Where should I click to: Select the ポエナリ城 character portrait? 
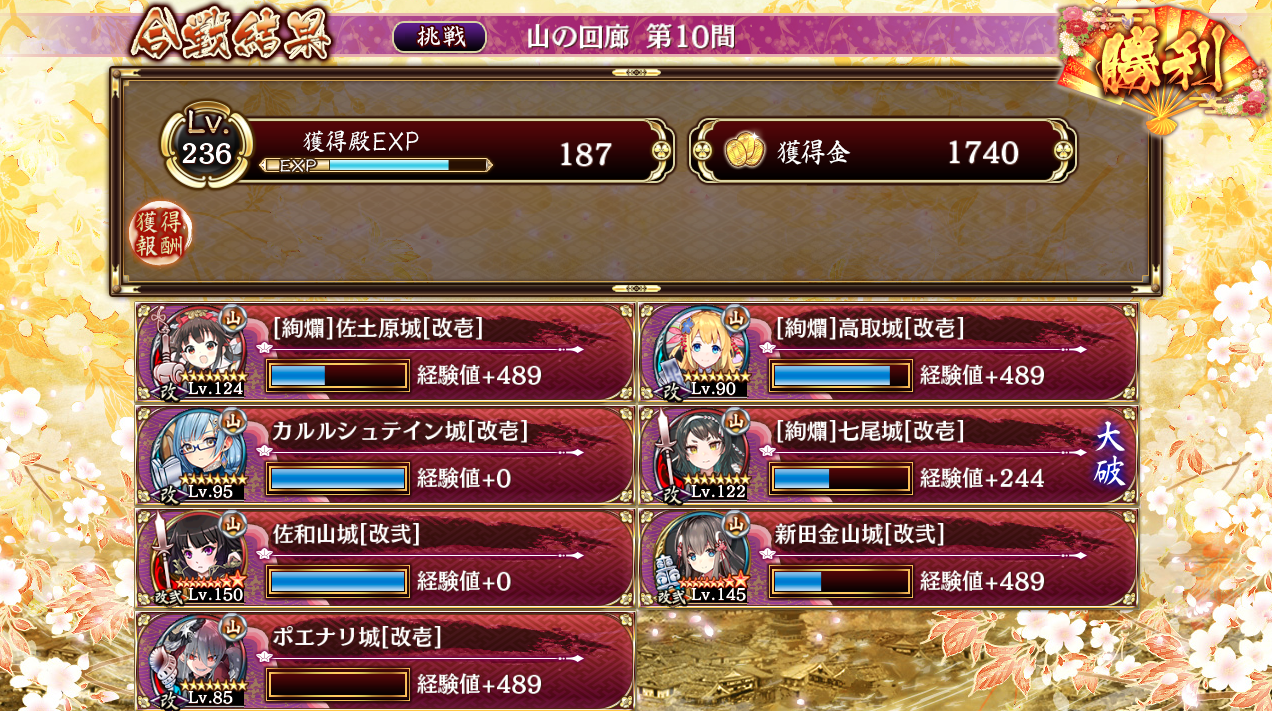(x=199, y=661)
